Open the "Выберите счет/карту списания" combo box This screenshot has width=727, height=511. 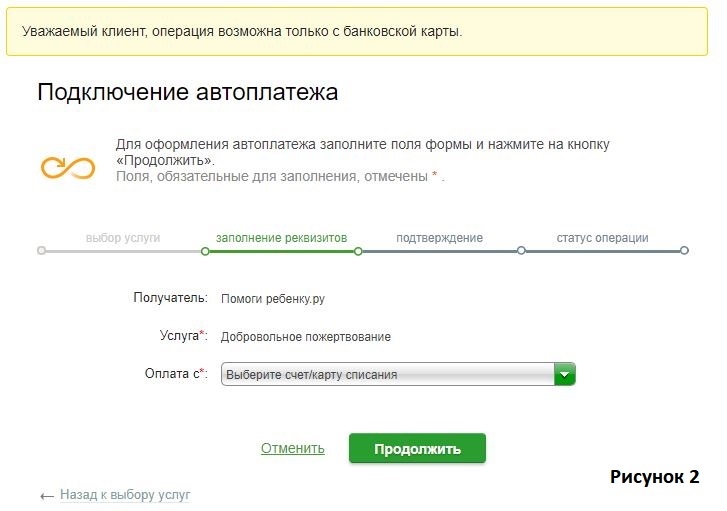coord(388,374)
